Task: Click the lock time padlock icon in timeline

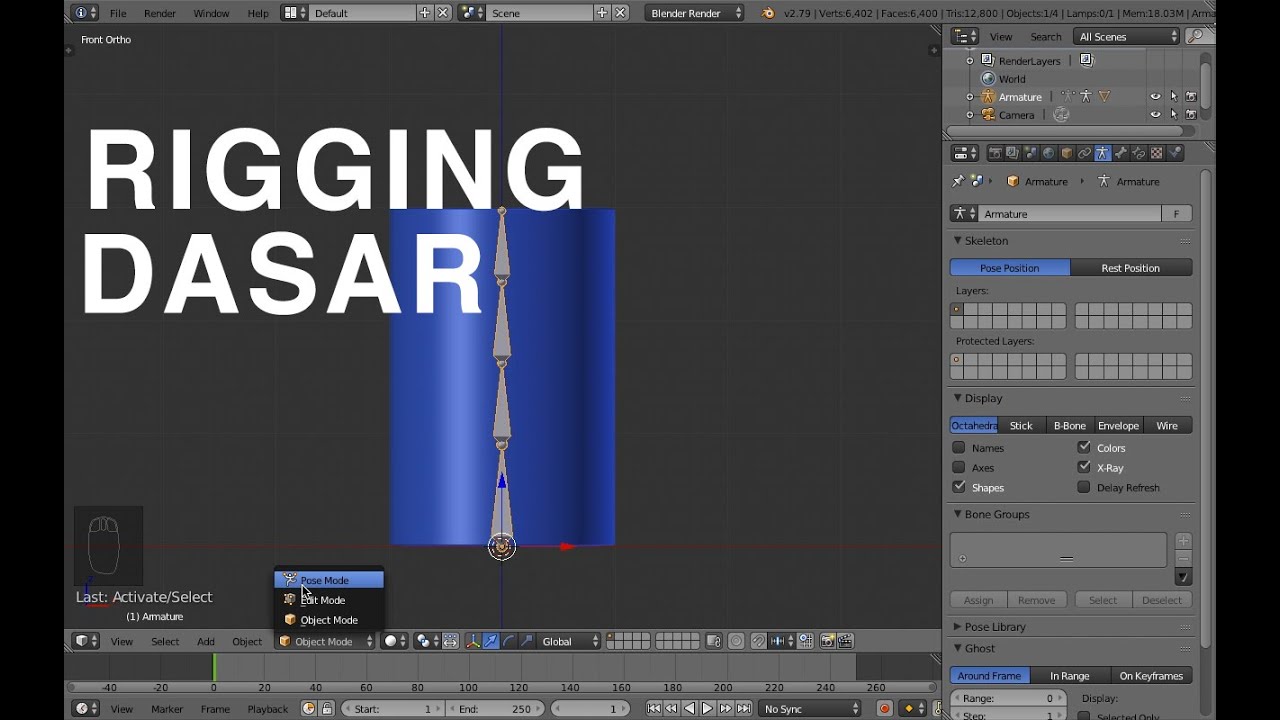Action: pos(327,708)
